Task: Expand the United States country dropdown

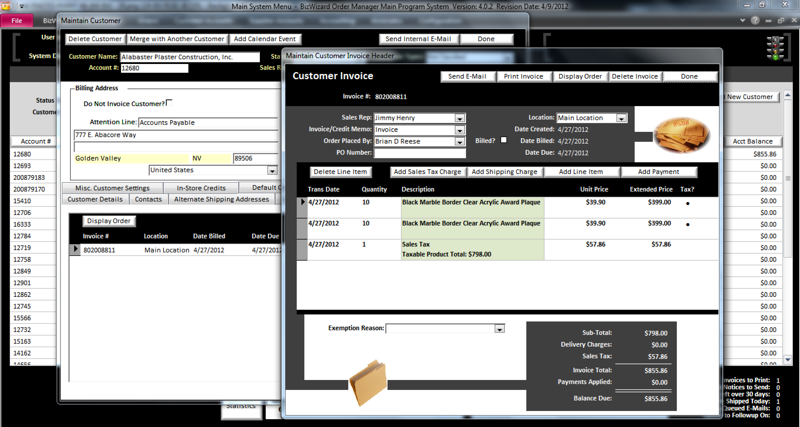Action: point(271,171)
